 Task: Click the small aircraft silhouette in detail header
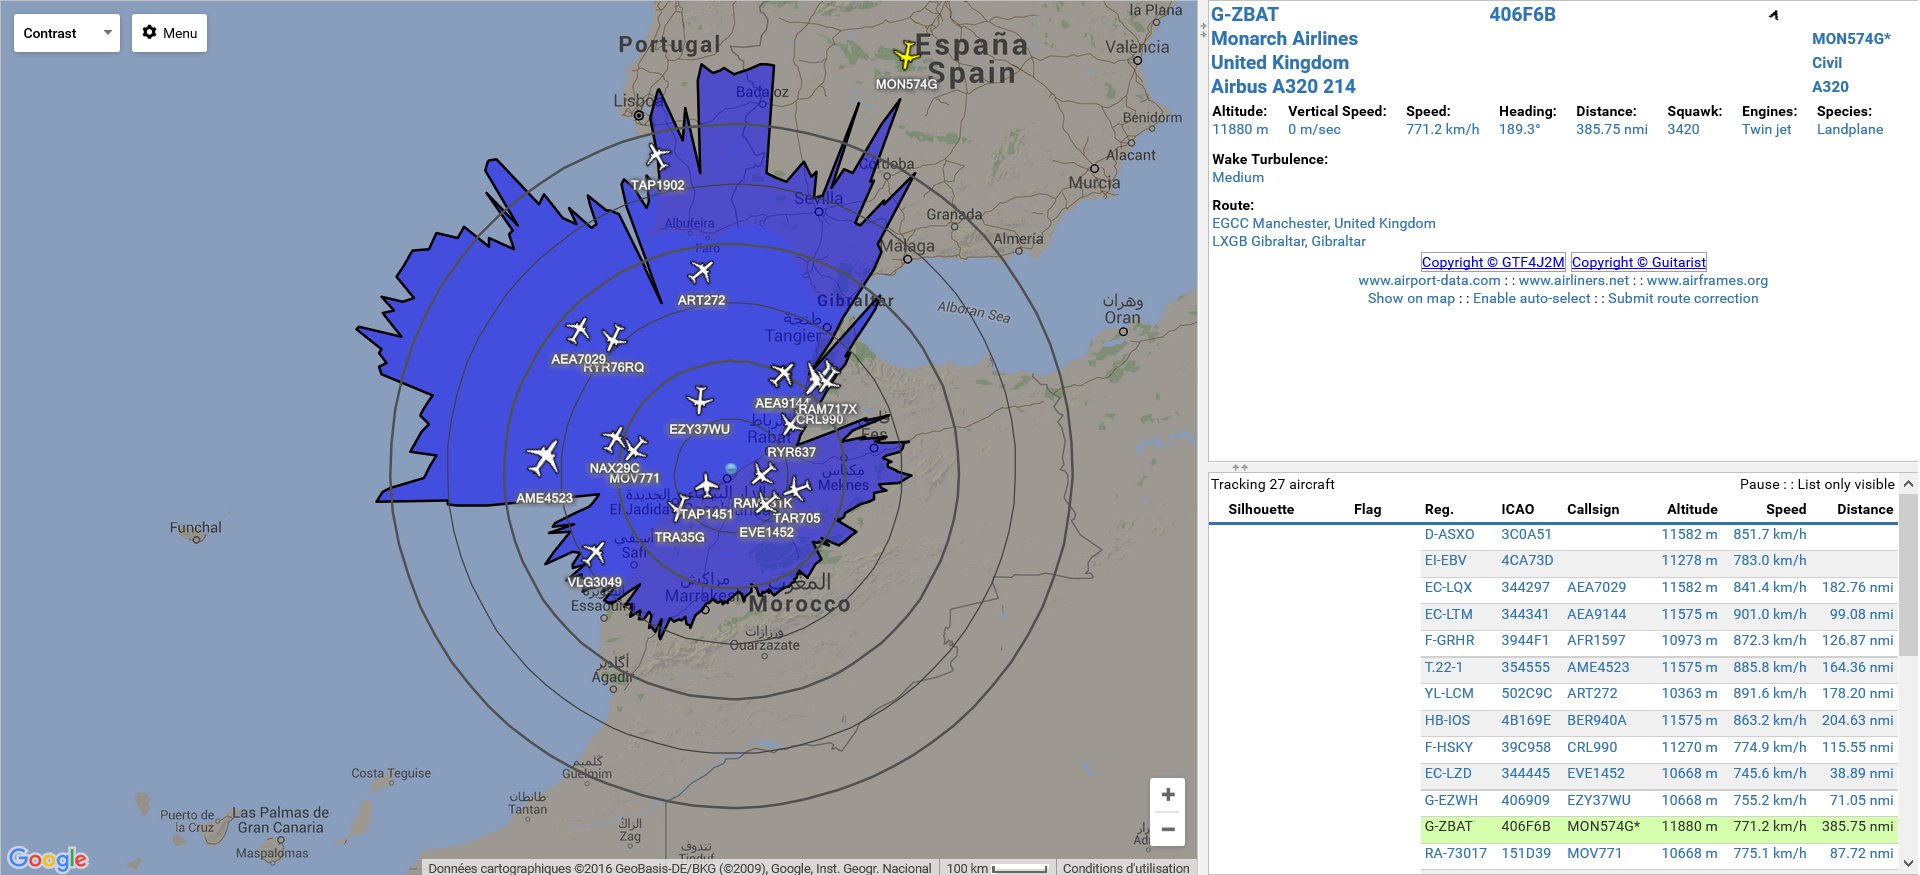pyautogui.click(x=1773, y=15)
